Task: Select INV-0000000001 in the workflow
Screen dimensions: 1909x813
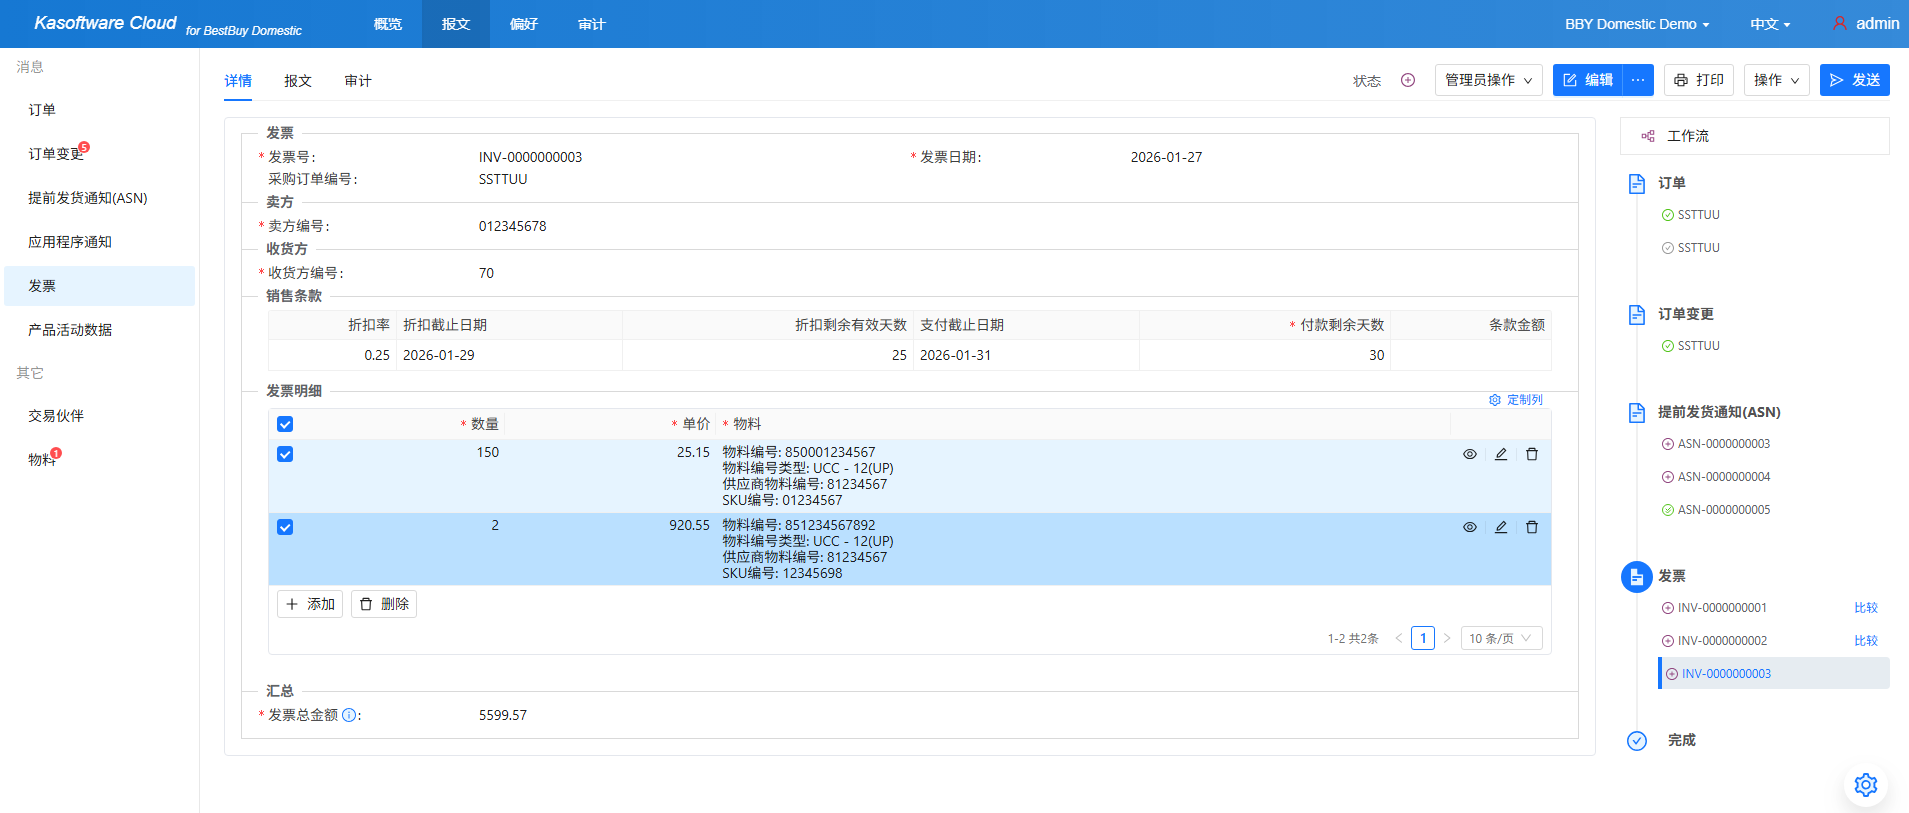Action: (1722, 608)
